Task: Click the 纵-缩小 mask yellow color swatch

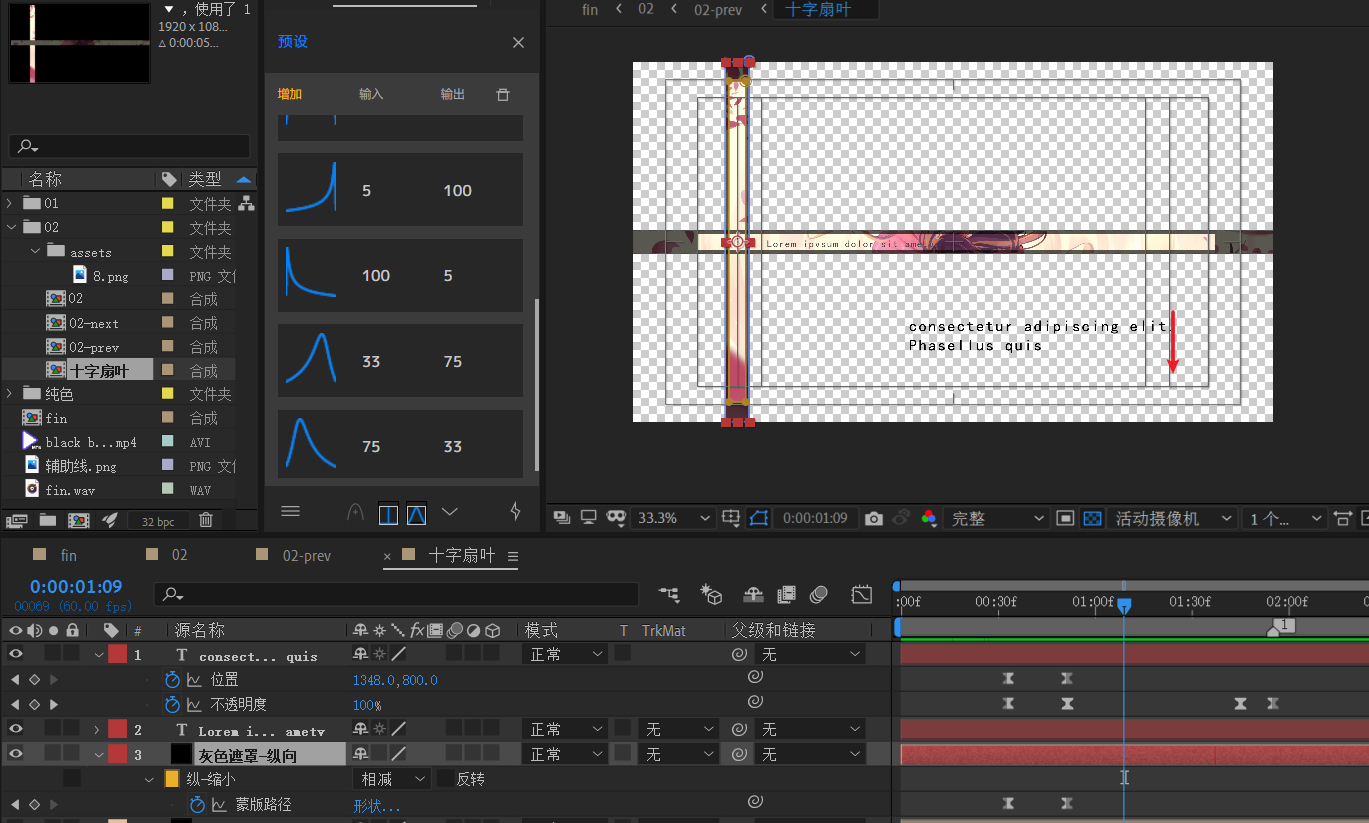Action: coord(171,778)
